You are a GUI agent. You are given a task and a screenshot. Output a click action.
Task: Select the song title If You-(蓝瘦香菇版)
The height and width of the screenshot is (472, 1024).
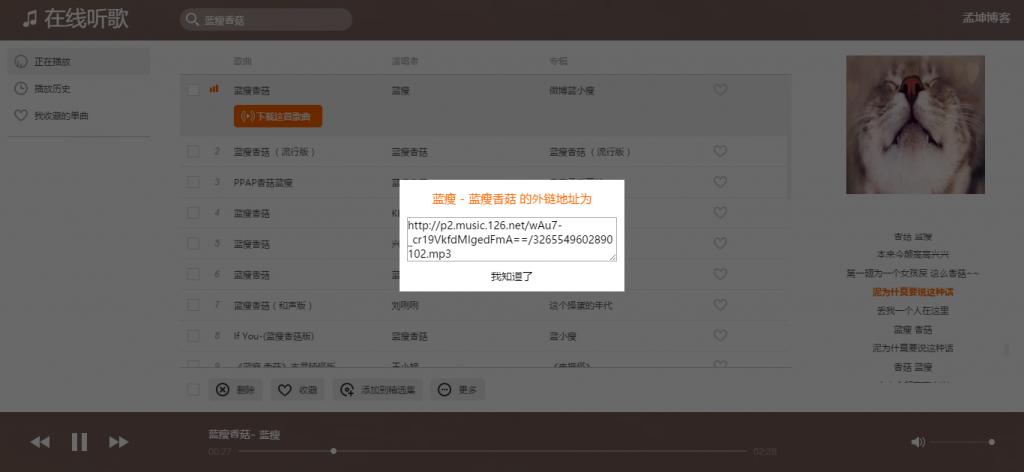[x=274, y=336]
